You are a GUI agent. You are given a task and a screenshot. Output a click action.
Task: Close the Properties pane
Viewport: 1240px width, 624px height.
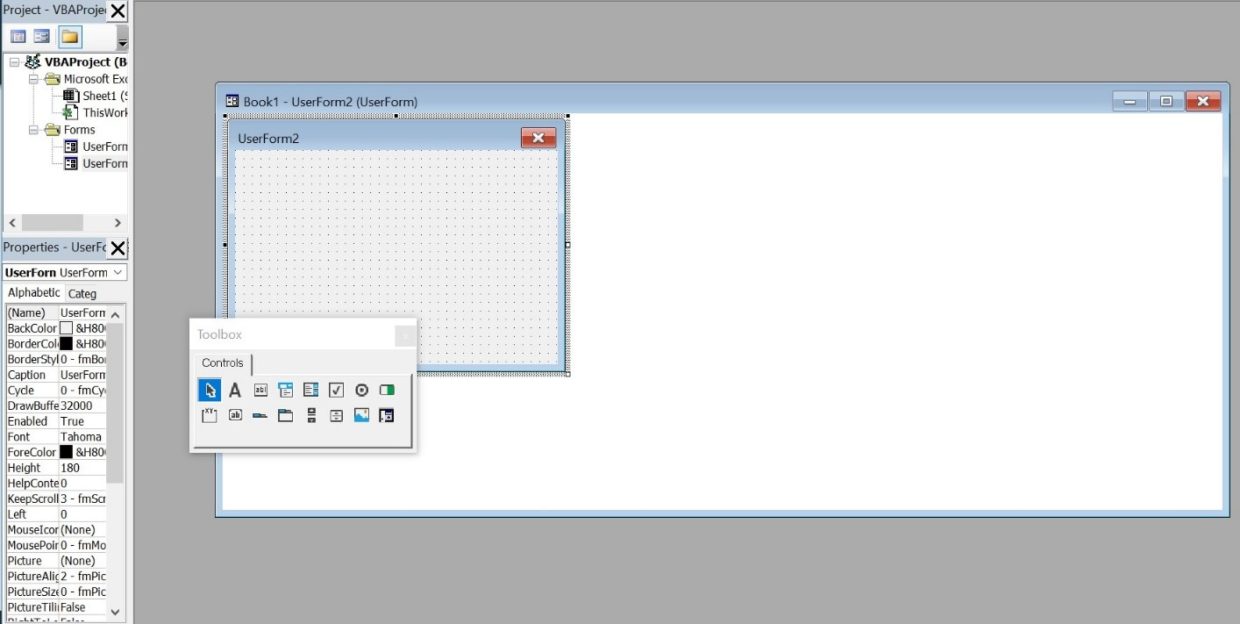pyautogui.click(x=117, y=248)
